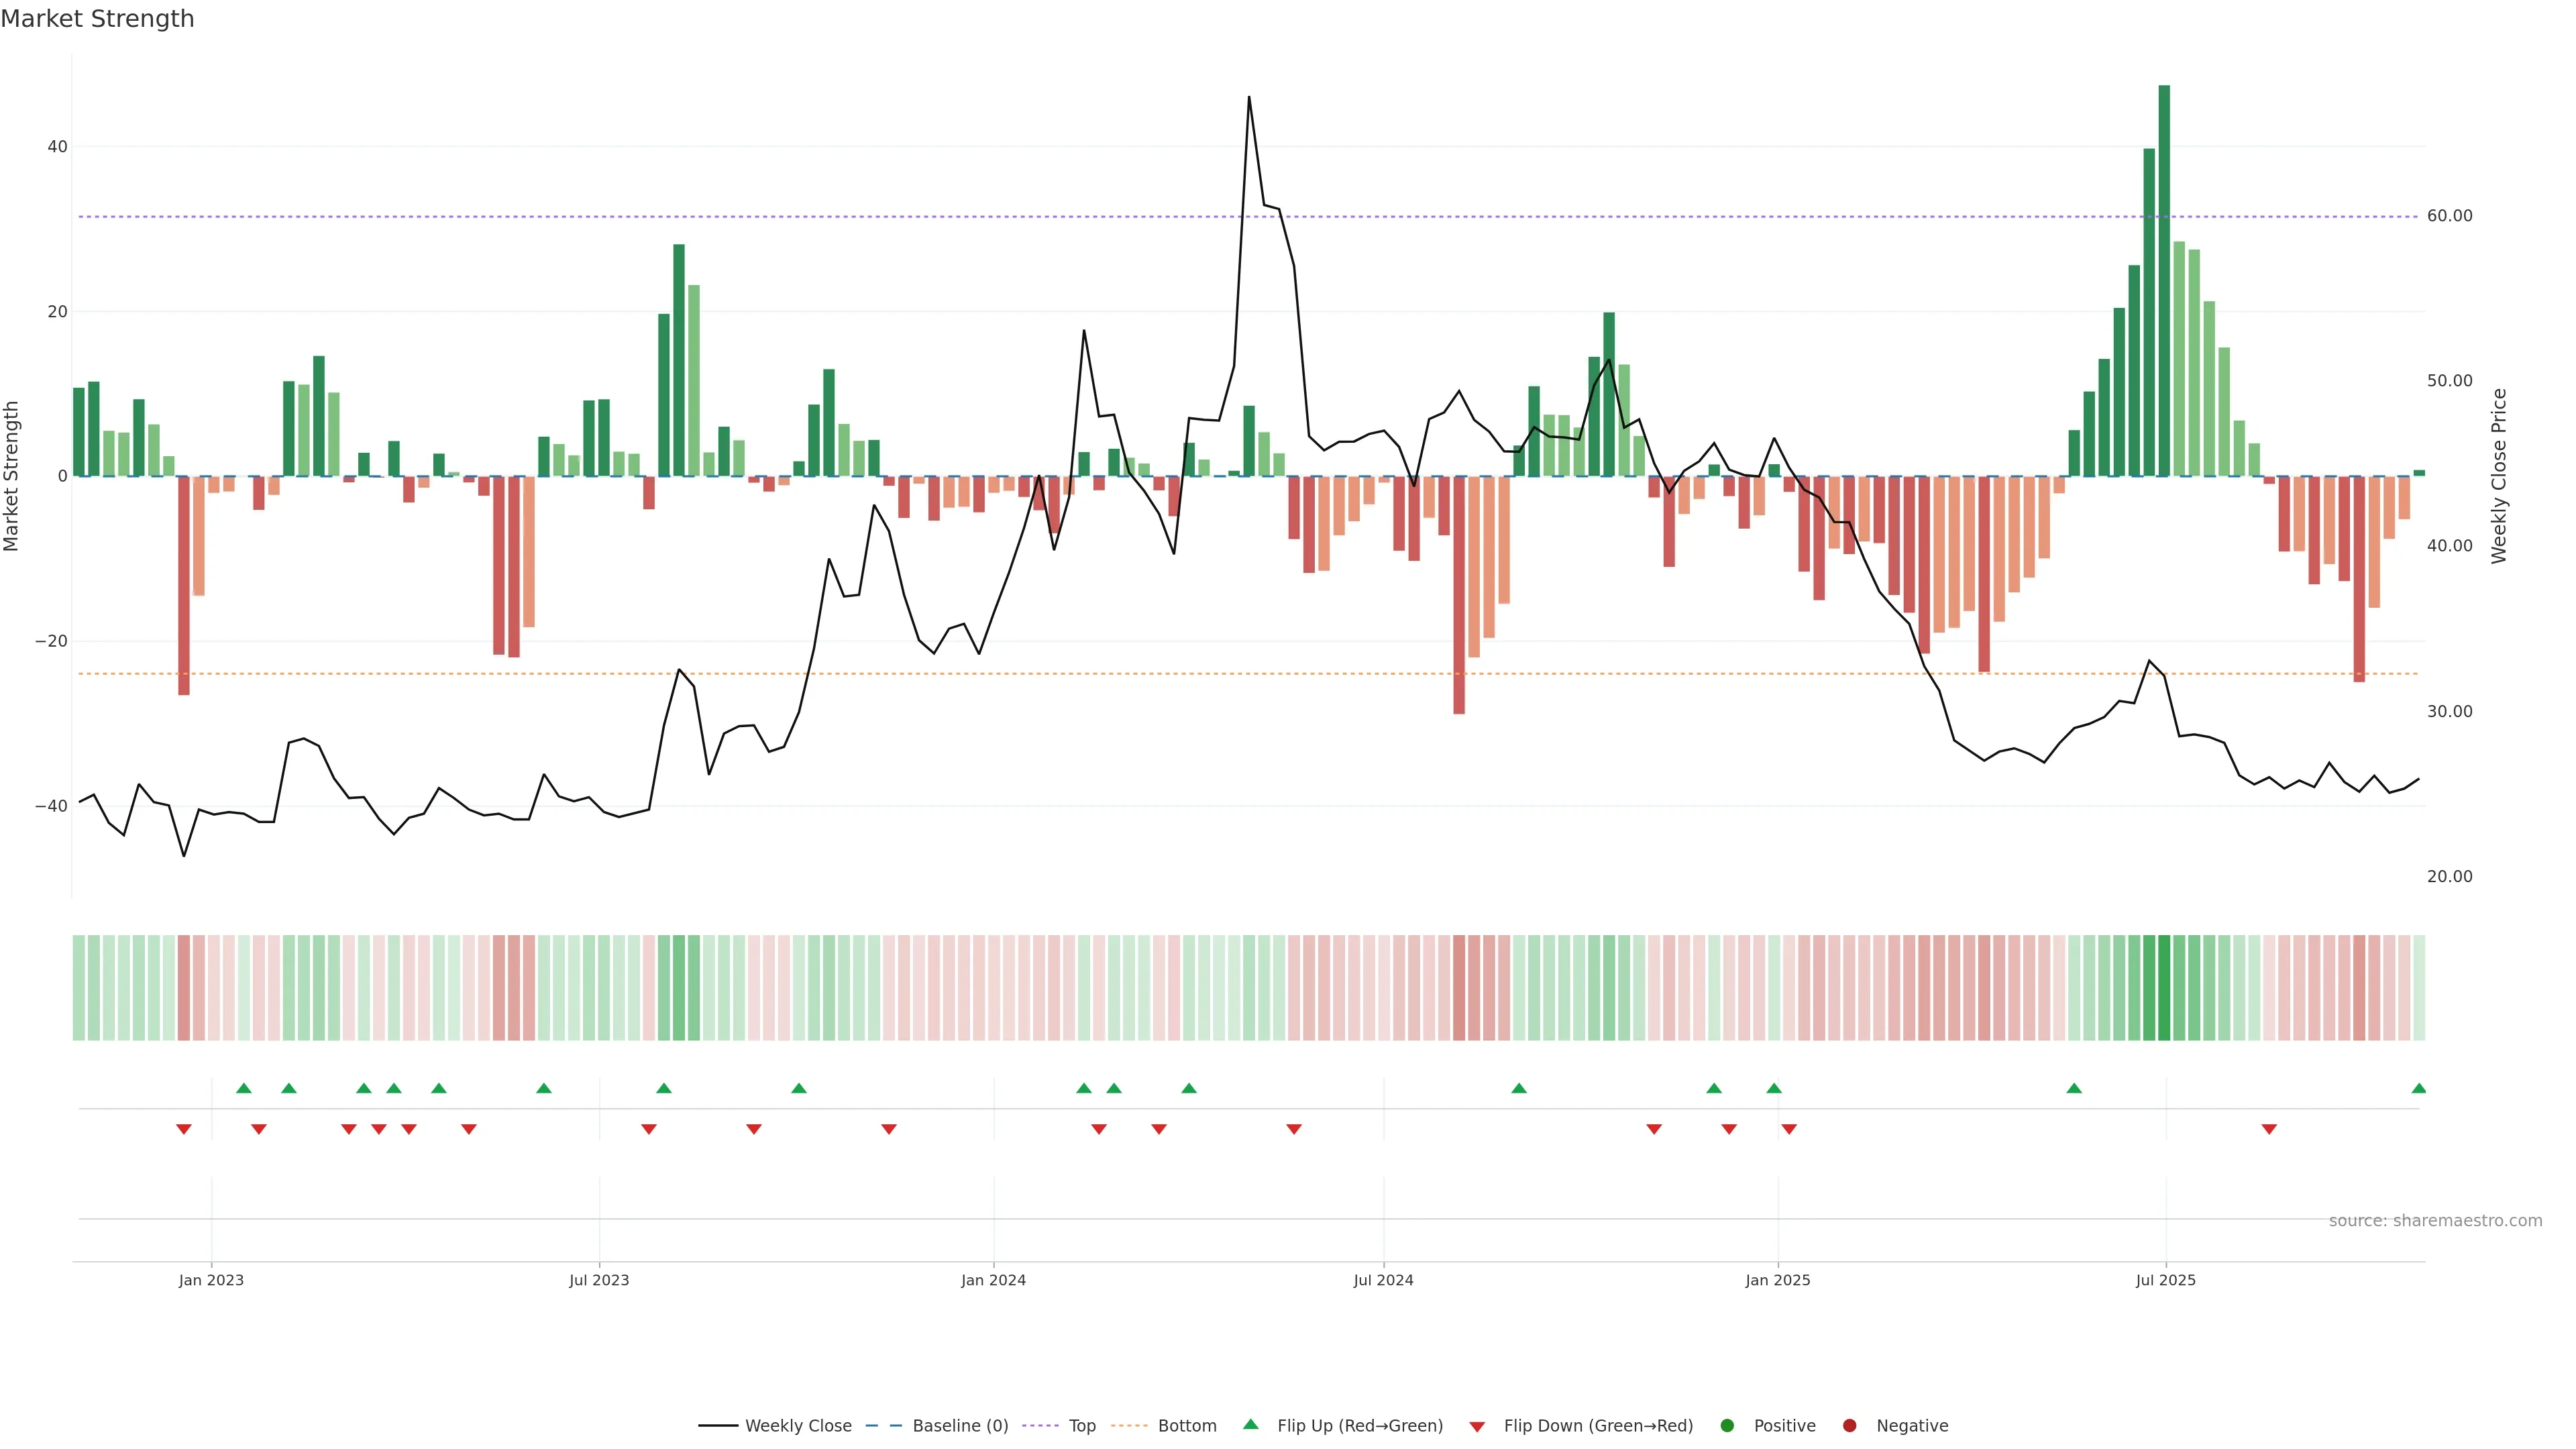Click the leftmost red flip-down triangle marker

tap(184, 1129)
